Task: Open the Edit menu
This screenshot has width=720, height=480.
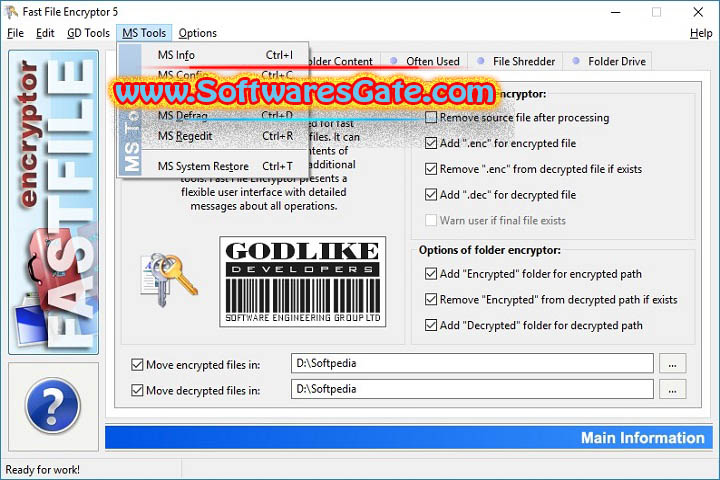Action: tap(45, 33)
